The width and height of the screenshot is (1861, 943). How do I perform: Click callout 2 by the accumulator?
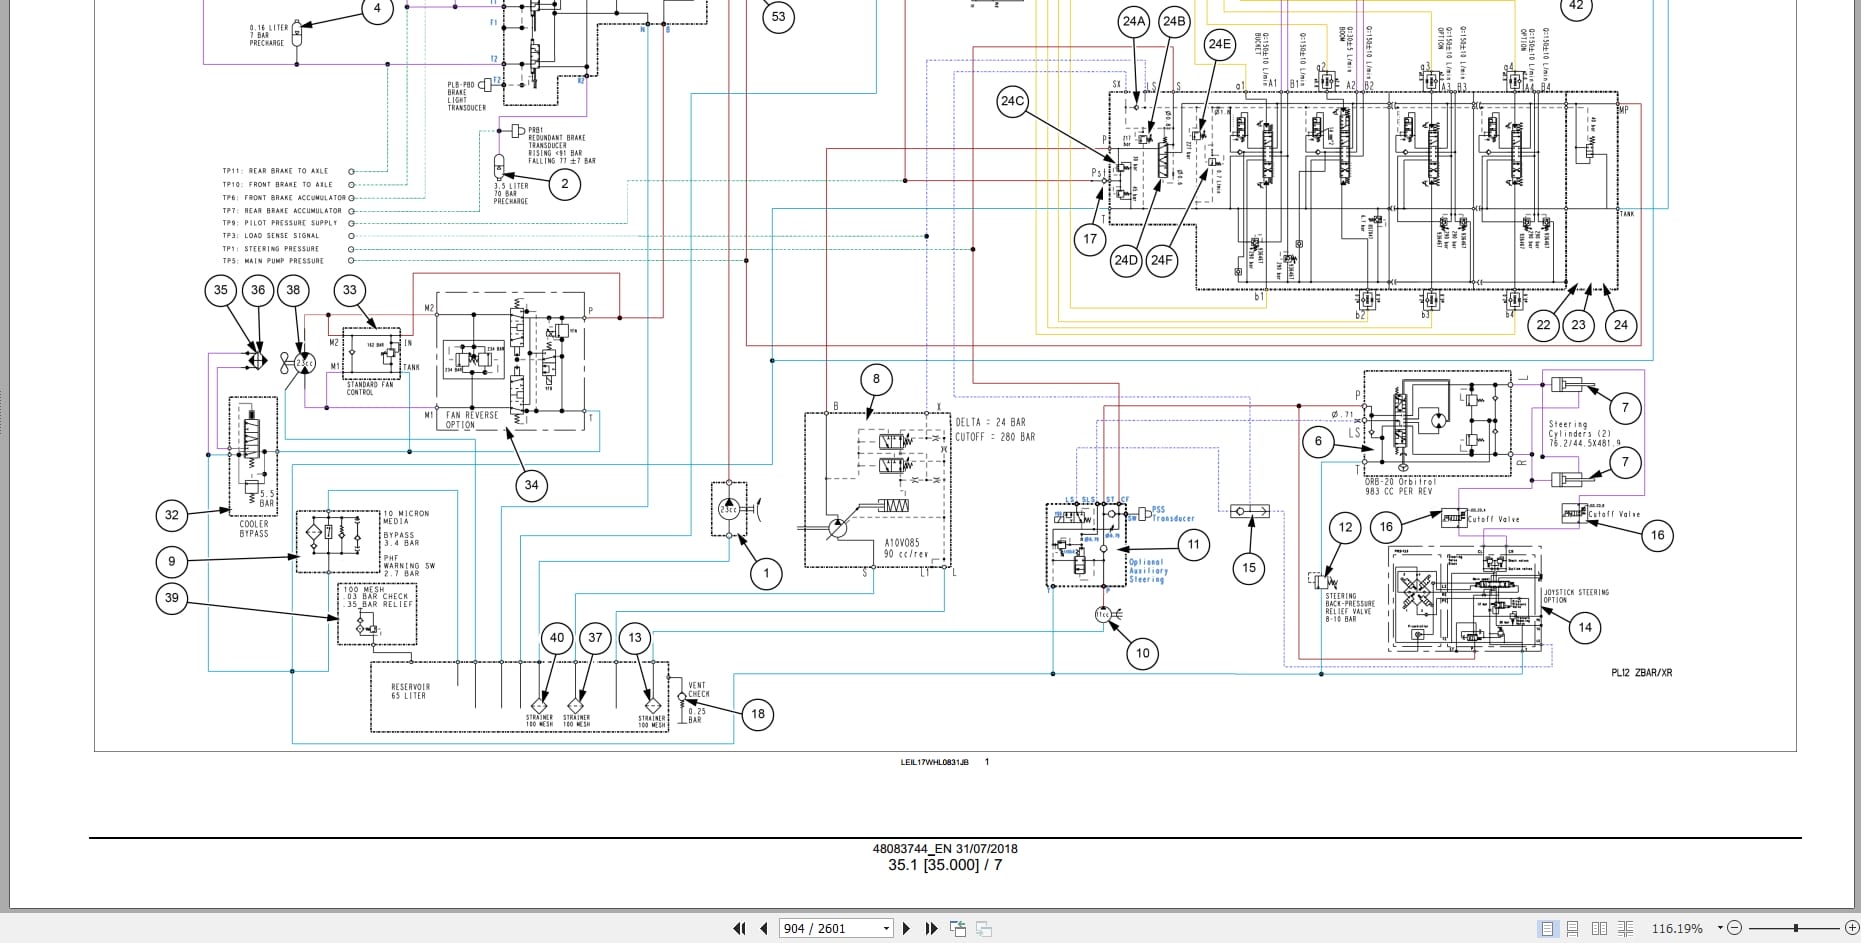[565, 184]
